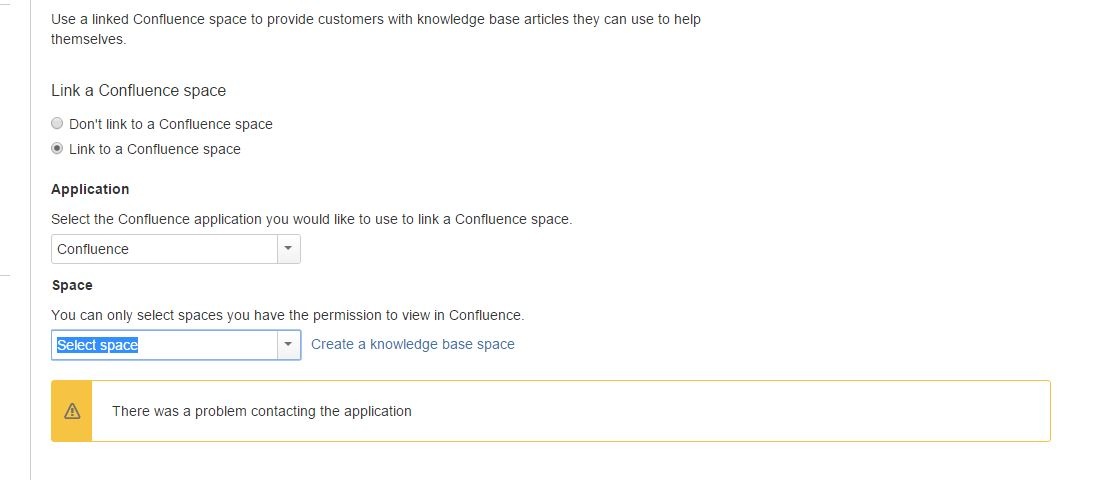Click the "Link a Confluence space" heading
The image size is (1108, 480).
click(x=138, y=90)
